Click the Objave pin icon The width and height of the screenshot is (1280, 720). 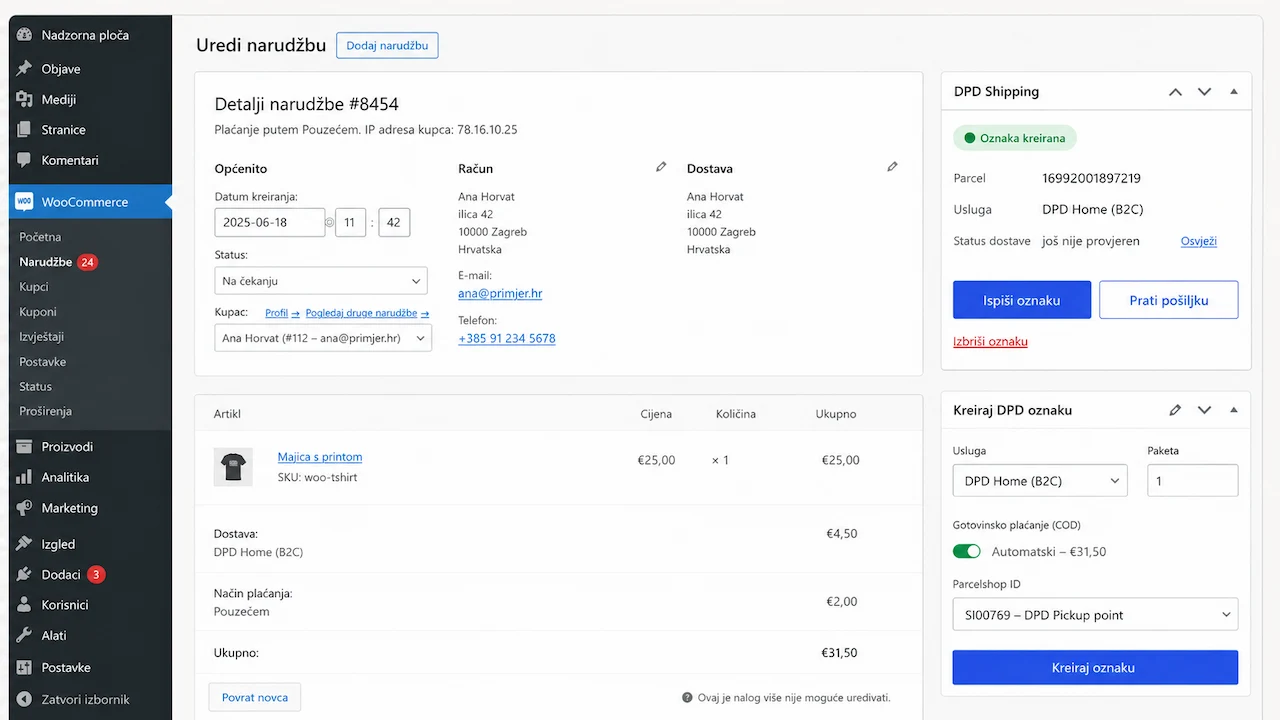click(25, 69)
